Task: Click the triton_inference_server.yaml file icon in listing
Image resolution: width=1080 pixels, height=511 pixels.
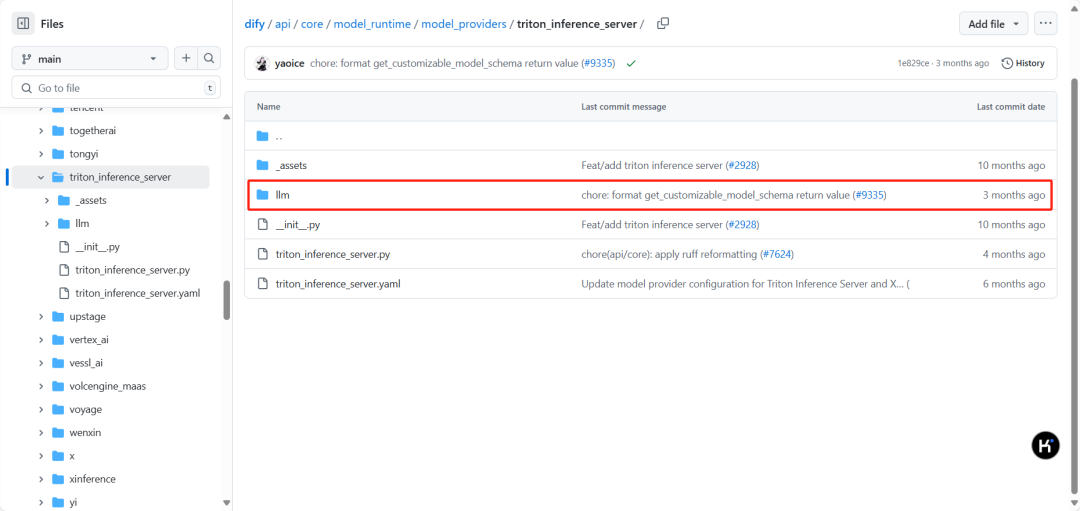Action: [262, 284]
